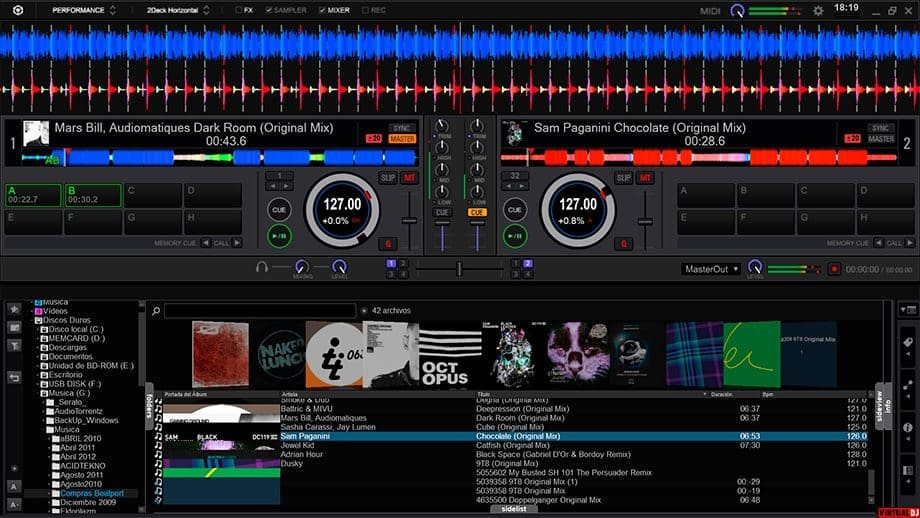Click the MasterOut level knob

click(755, 267)
